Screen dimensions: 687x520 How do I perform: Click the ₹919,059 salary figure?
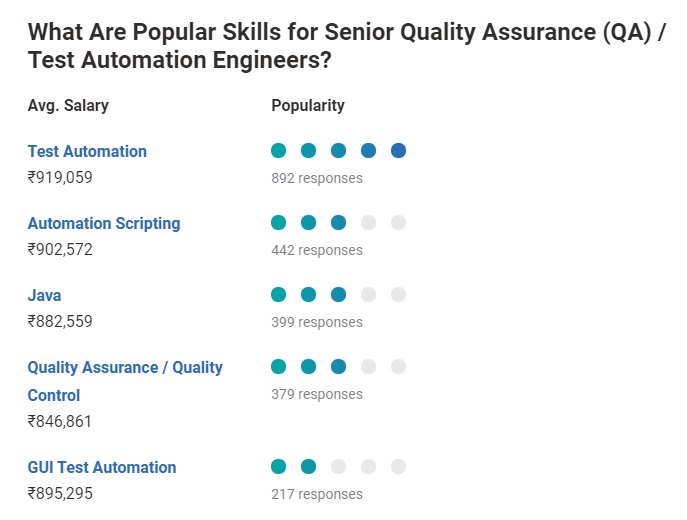(60, 178)
